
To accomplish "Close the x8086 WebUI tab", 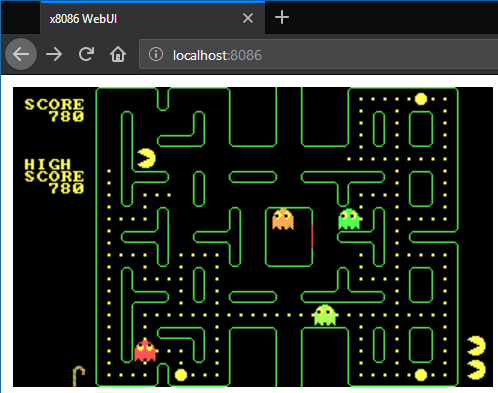I will coord(248,18).
